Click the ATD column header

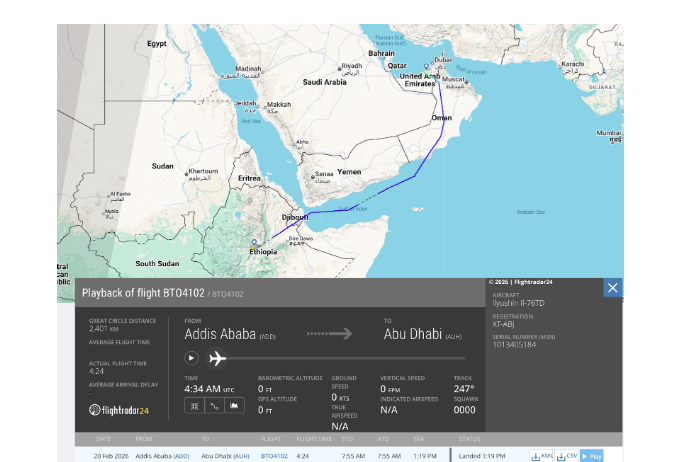[x=383, y=439]
